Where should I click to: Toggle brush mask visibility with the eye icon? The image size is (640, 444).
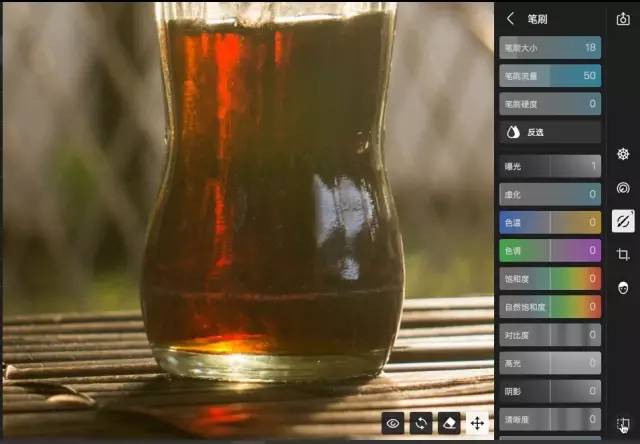click(393, 423)
